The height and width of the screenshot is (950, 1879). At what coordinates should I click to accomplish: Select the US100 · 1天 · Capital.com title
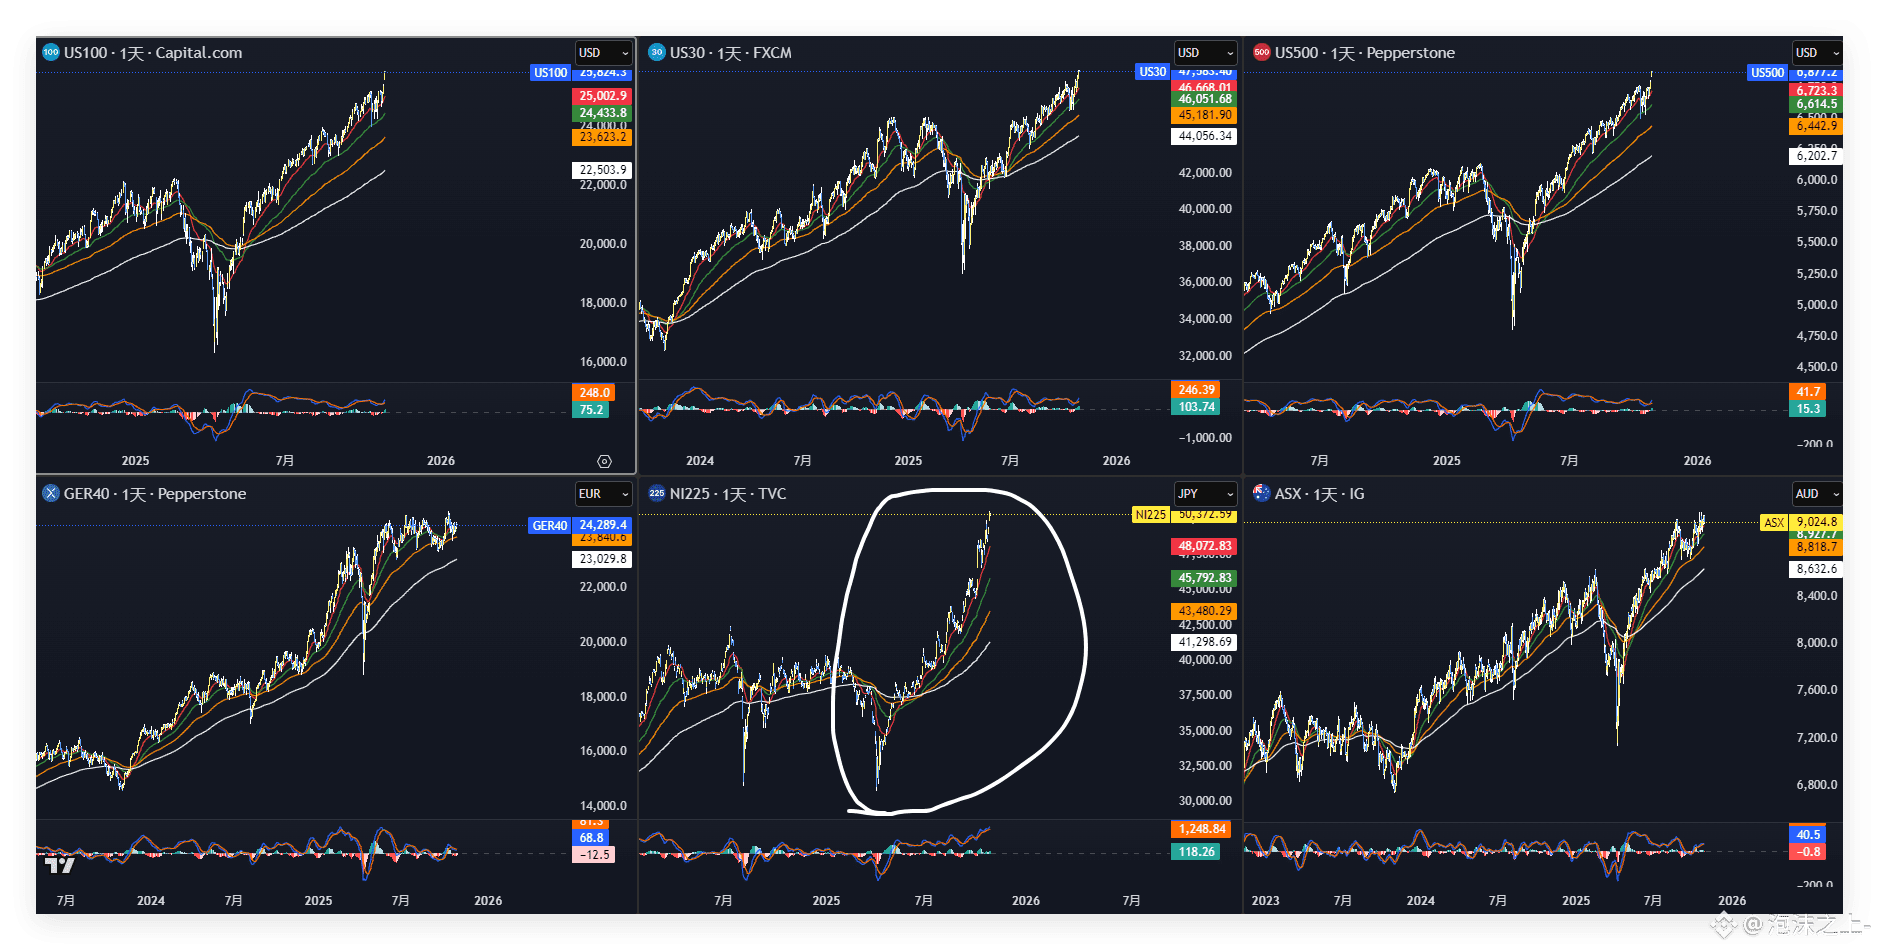click(153, 53)
